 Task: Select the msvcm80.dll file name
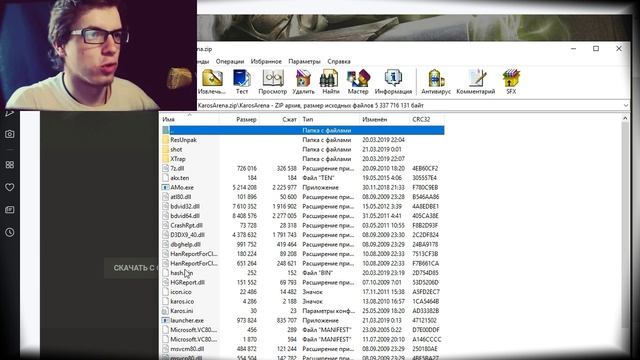(187, 349)
